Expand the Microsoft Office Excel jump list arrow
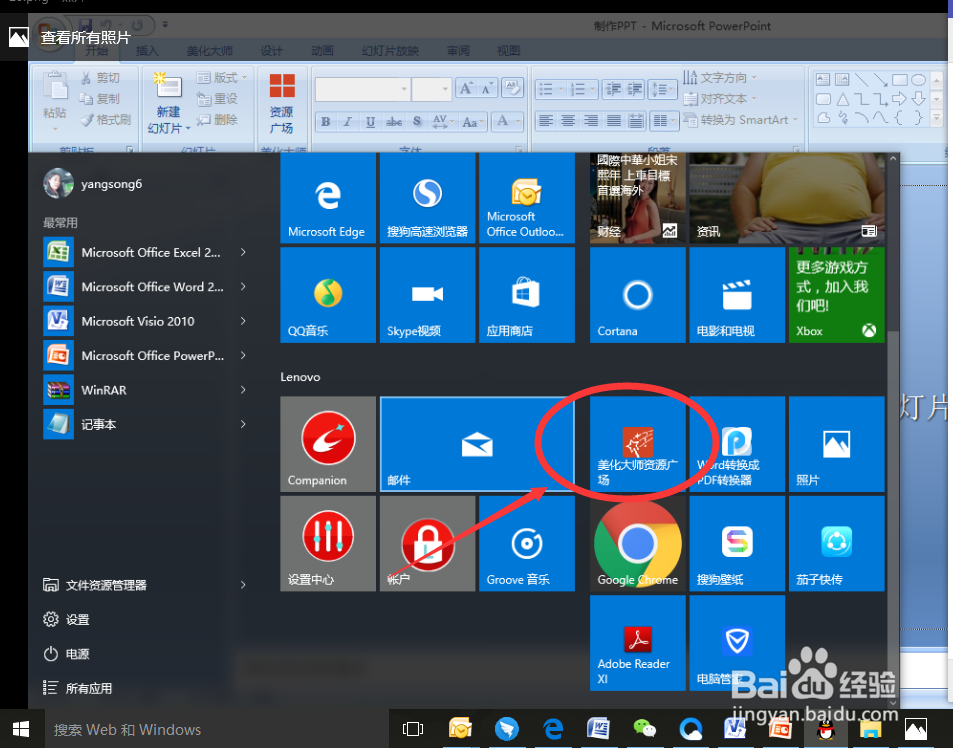 243,252
